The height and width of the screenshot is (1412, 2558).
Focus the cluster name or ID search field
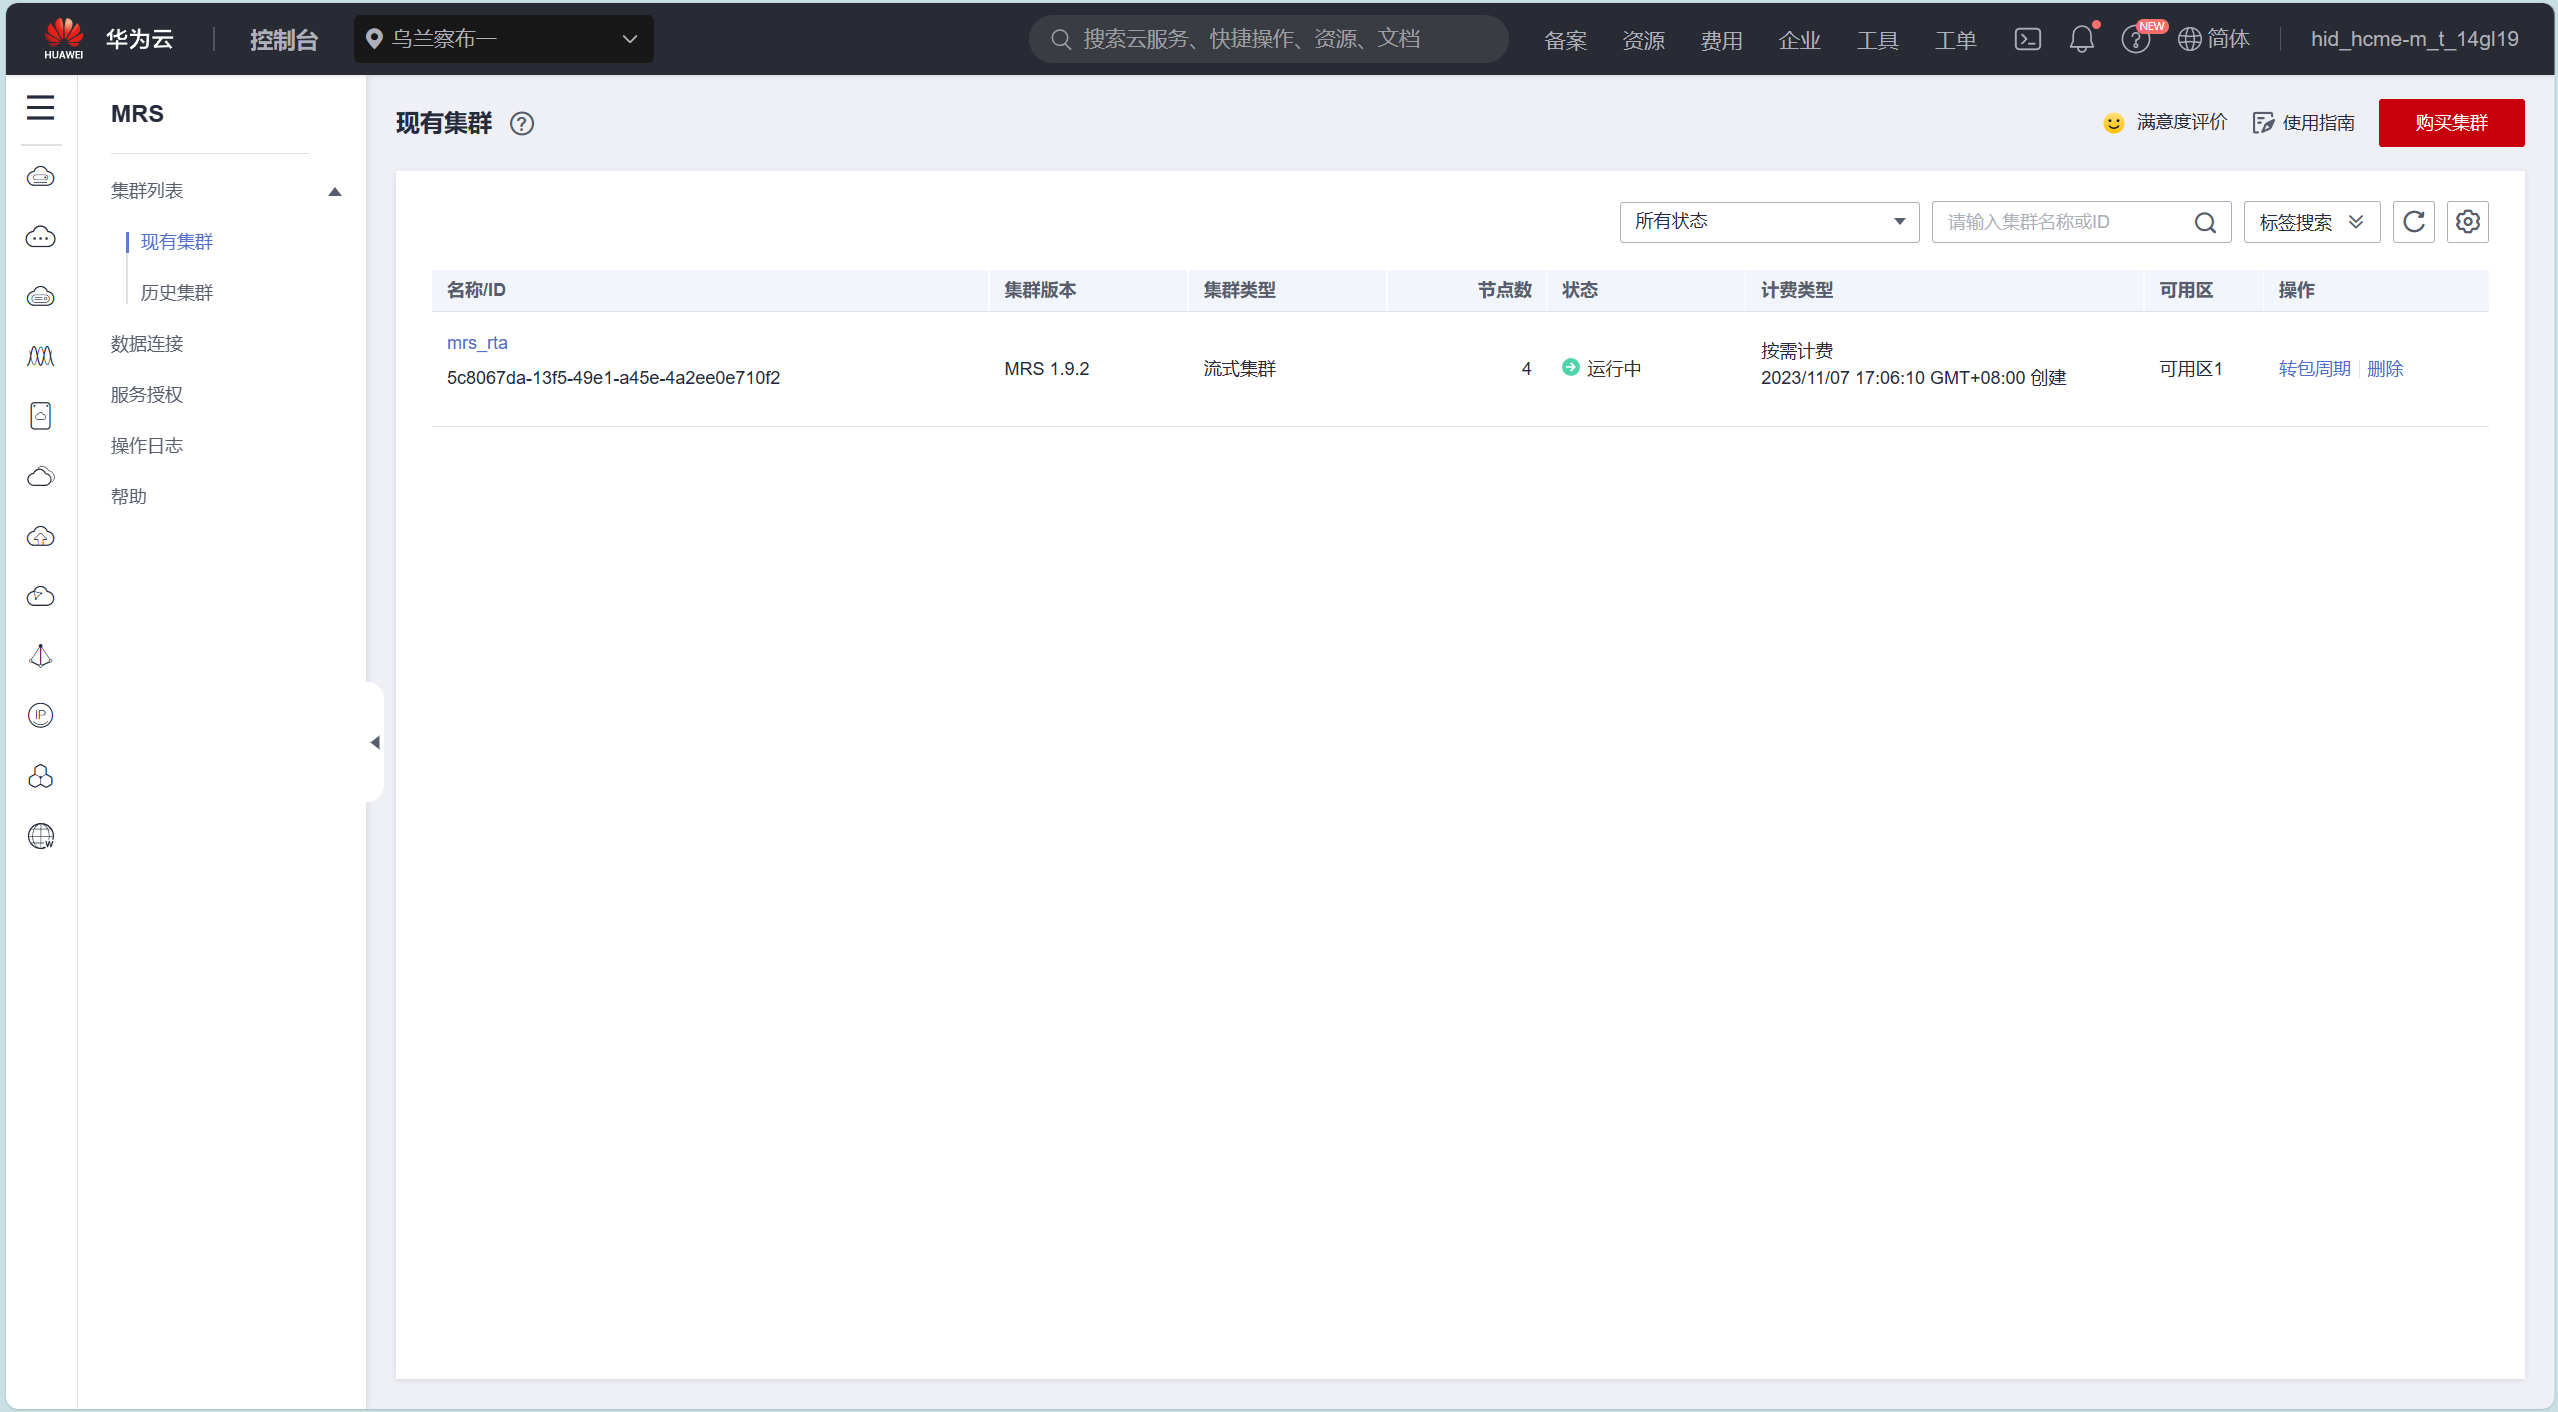click(2060, 222)
